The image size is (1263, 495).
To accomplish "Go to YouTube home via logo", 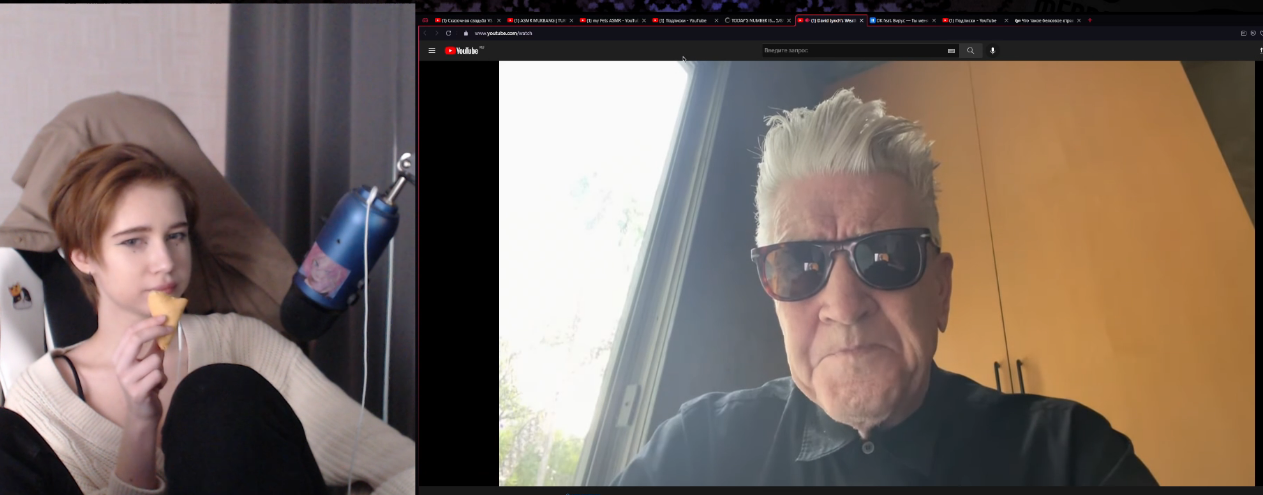I will pyautogui.click(x=462, y=50).
